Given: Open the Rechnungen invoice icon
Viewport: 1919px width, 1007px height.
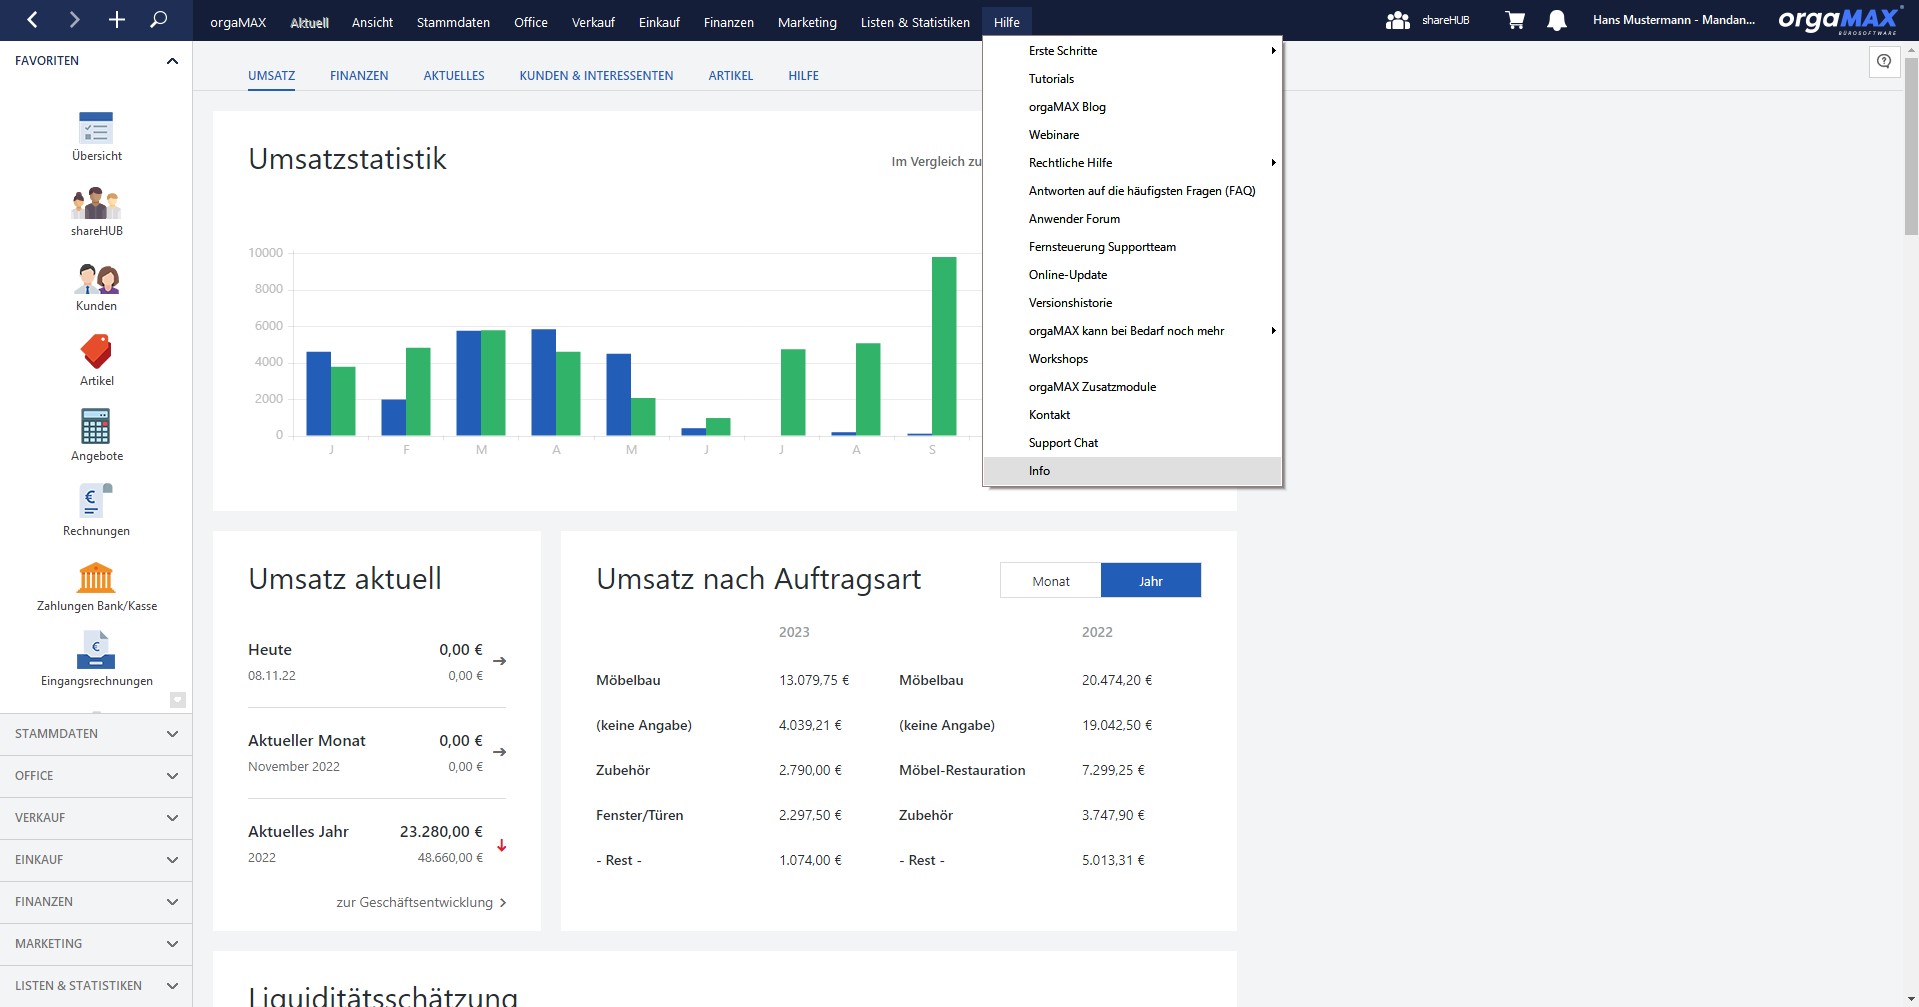Looking at the screenshot, I should tap(96, 503).
